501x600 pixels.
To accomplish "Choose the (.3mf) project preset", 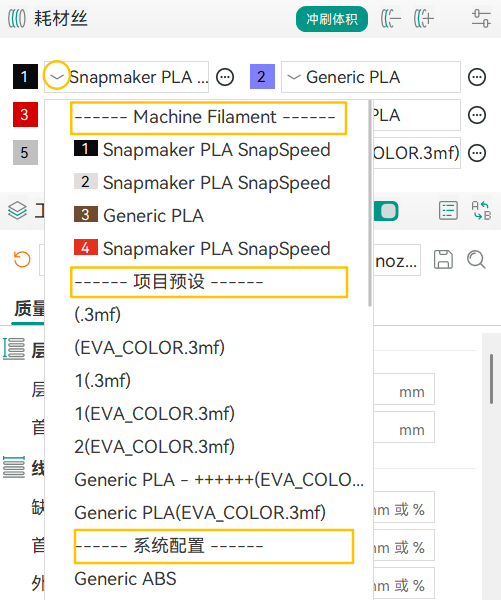I will (x=207, y=315).
